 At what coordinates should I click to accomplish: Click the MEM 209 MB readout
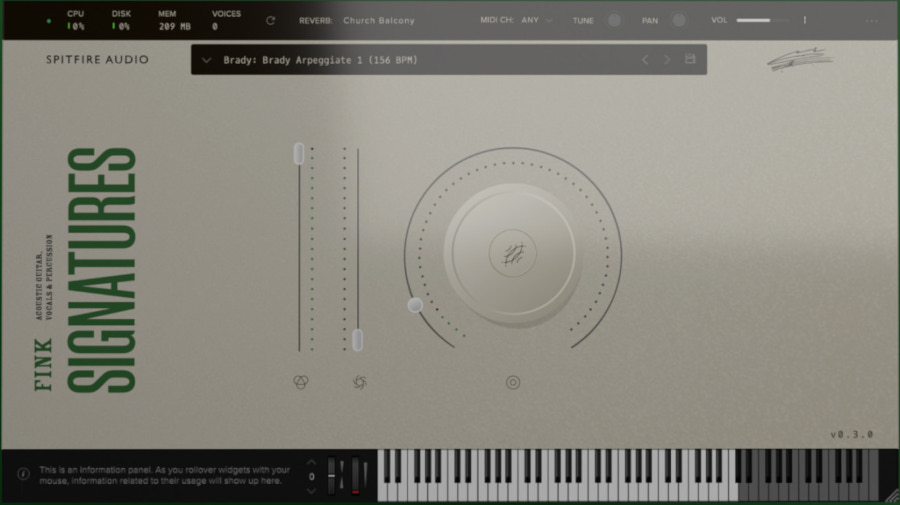tap(174, 20)
